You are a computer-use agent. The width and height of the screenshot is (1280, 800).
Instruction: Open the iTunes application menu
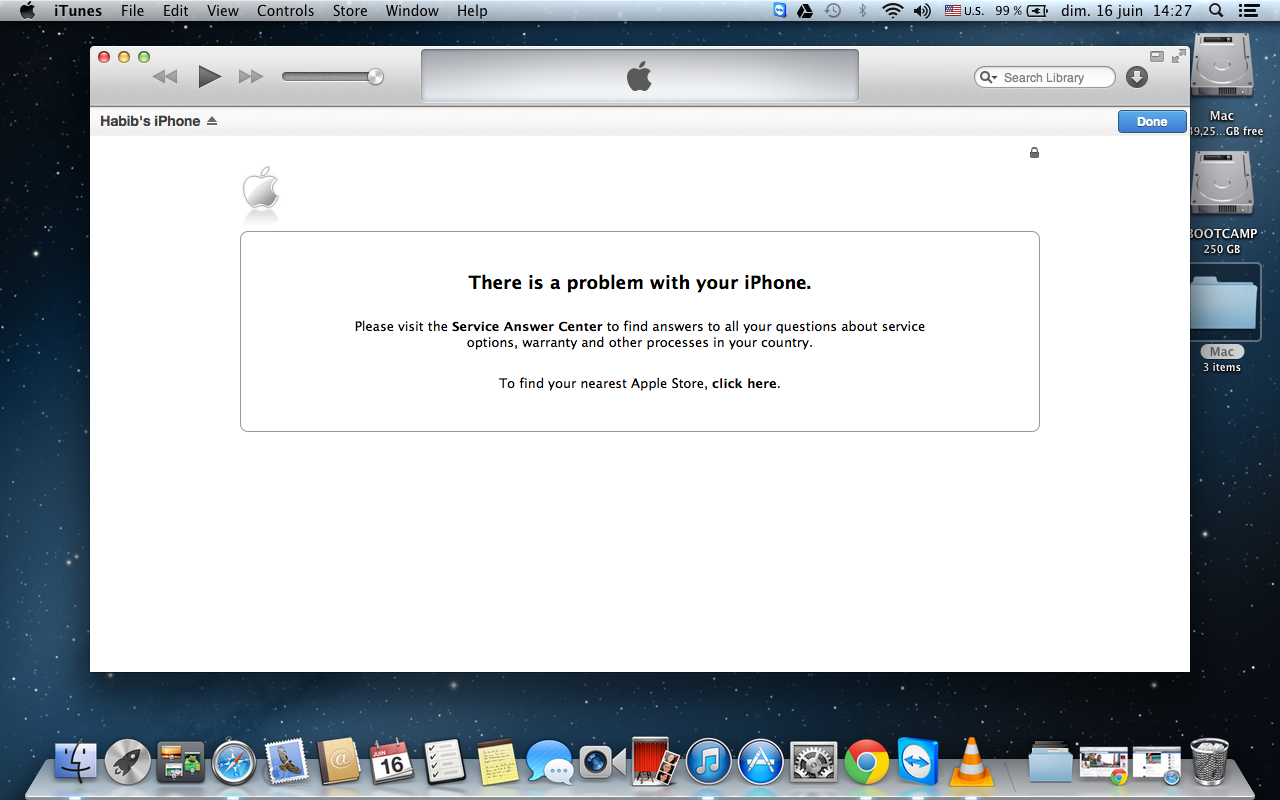(x=78, y=11)
